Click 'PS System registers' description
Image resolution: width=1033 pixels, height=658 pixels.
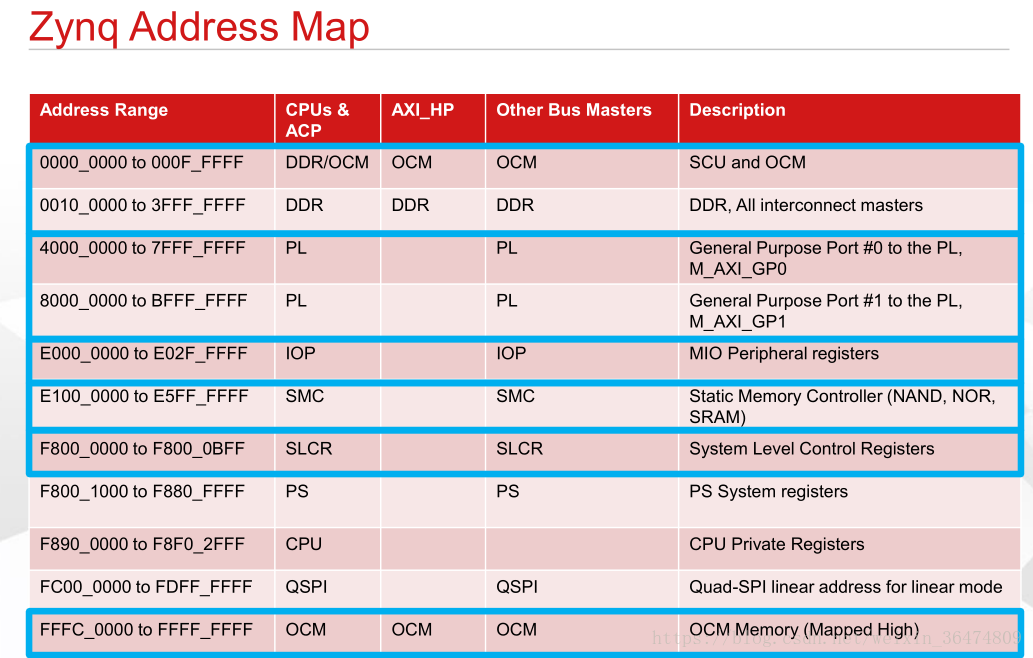(x=768, y=492)
